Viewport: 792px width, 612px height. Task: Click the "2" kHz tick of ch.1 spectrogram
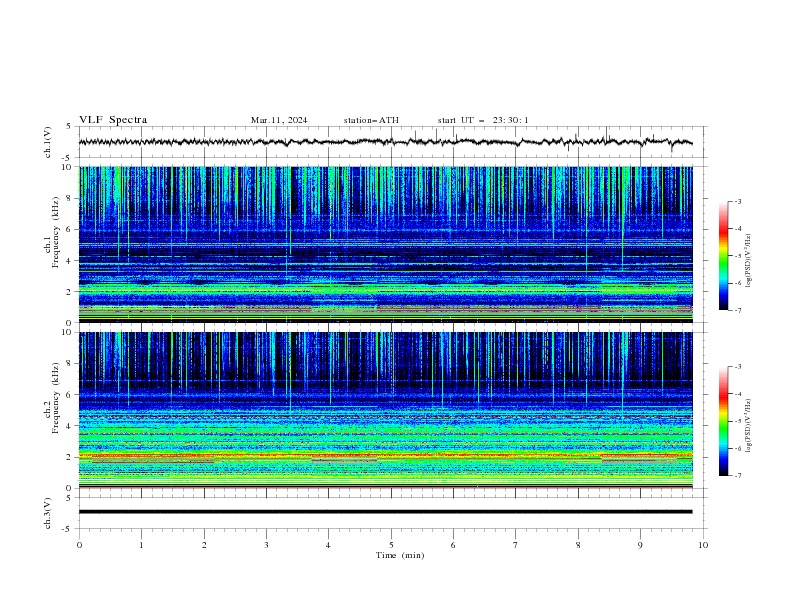[x=71, y=292]
